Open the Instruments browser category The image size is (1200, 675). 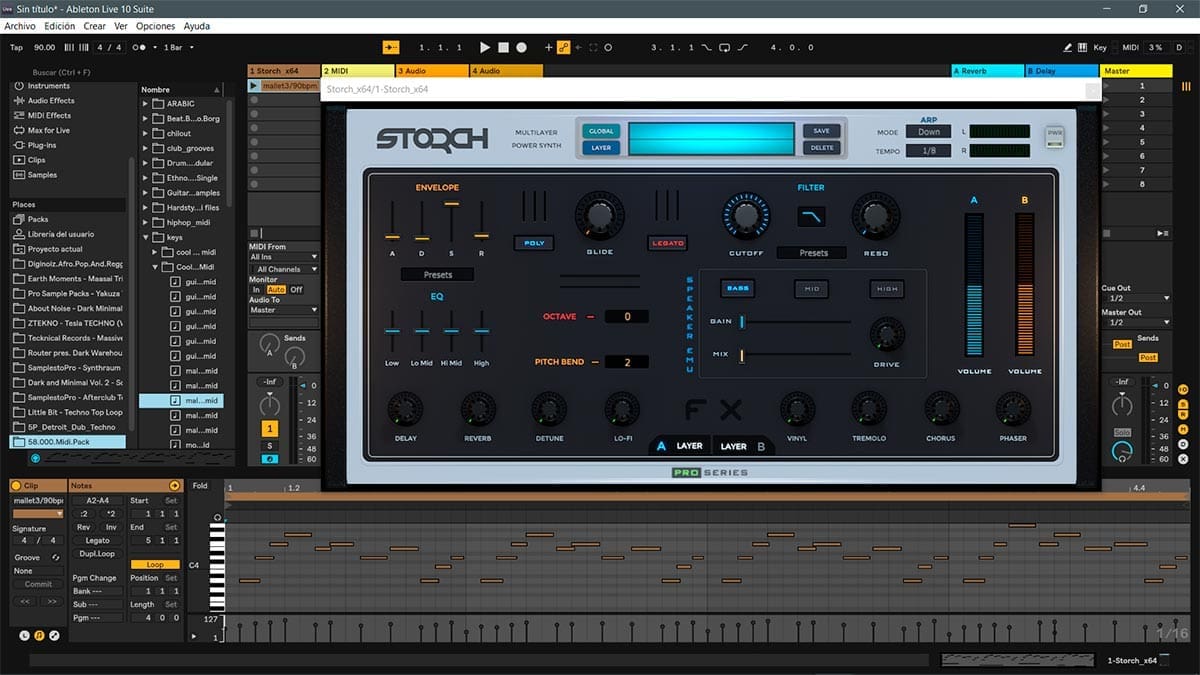pyautogui.click(x=49, y=86)
